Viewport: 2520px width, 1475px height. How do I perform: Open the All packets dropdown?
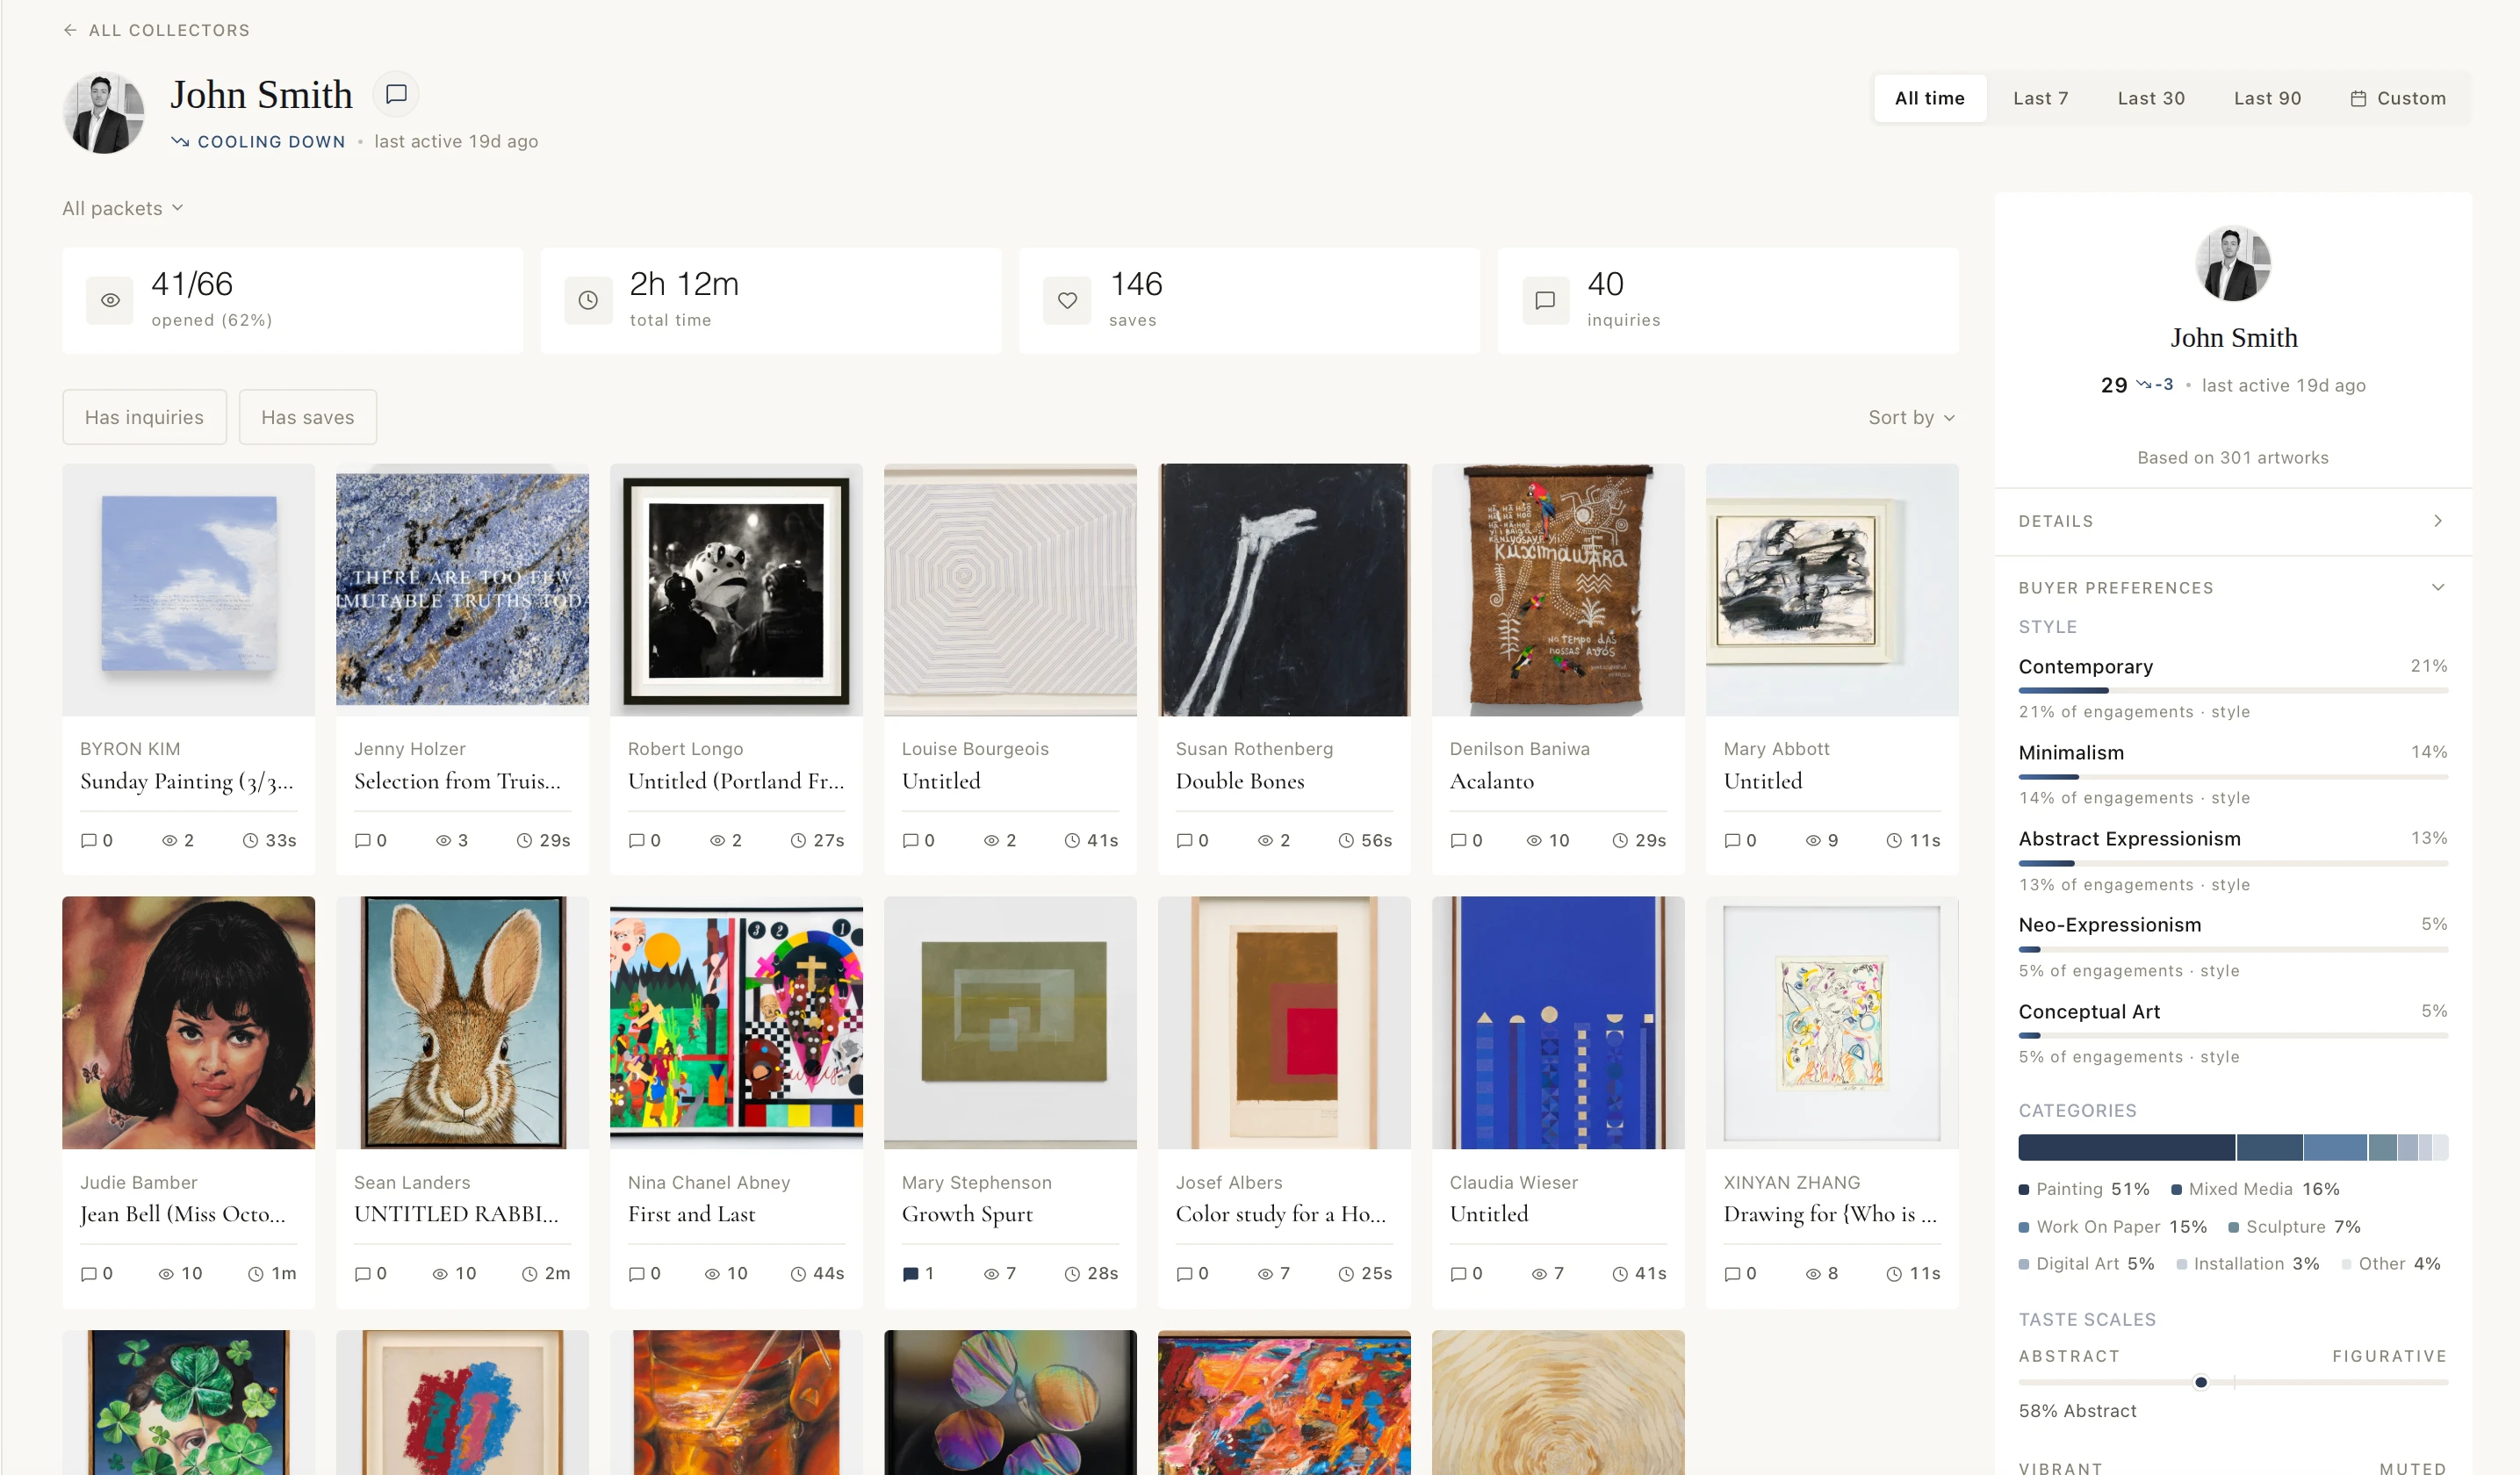[123, 208]
